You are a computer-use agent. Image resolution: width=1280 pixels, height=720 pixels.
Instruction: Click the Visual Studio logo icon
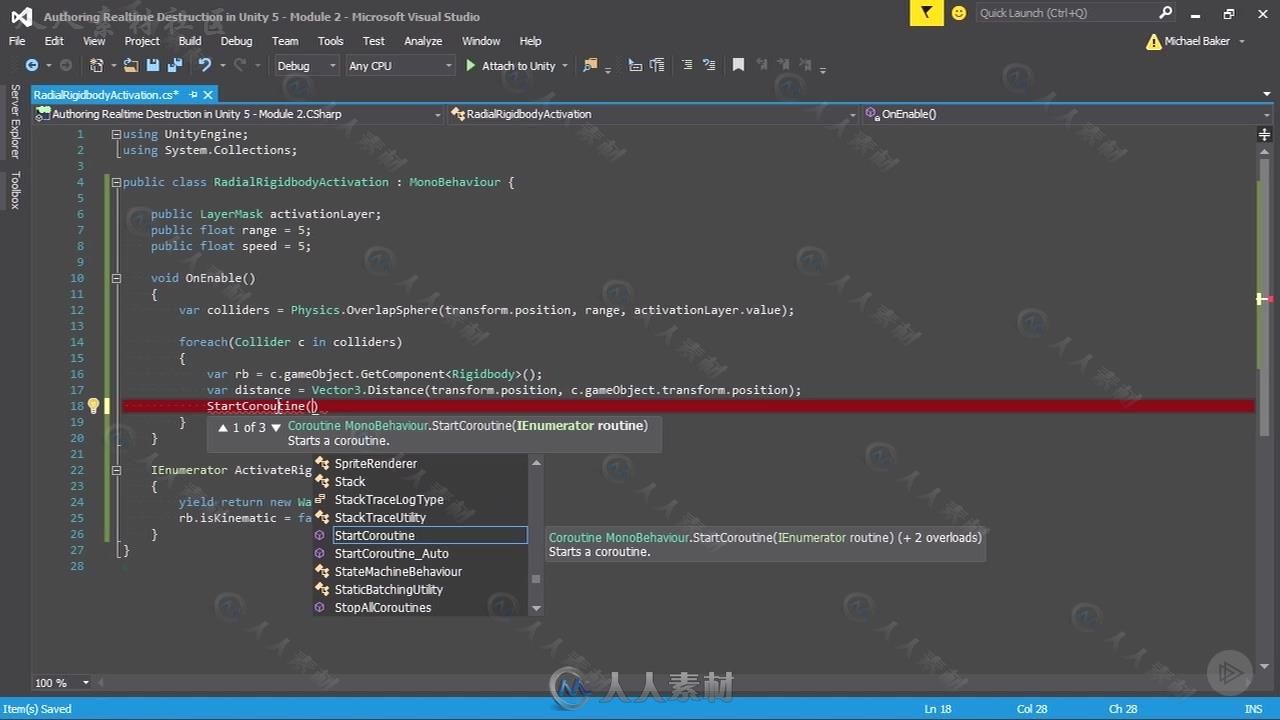(21, 16)
